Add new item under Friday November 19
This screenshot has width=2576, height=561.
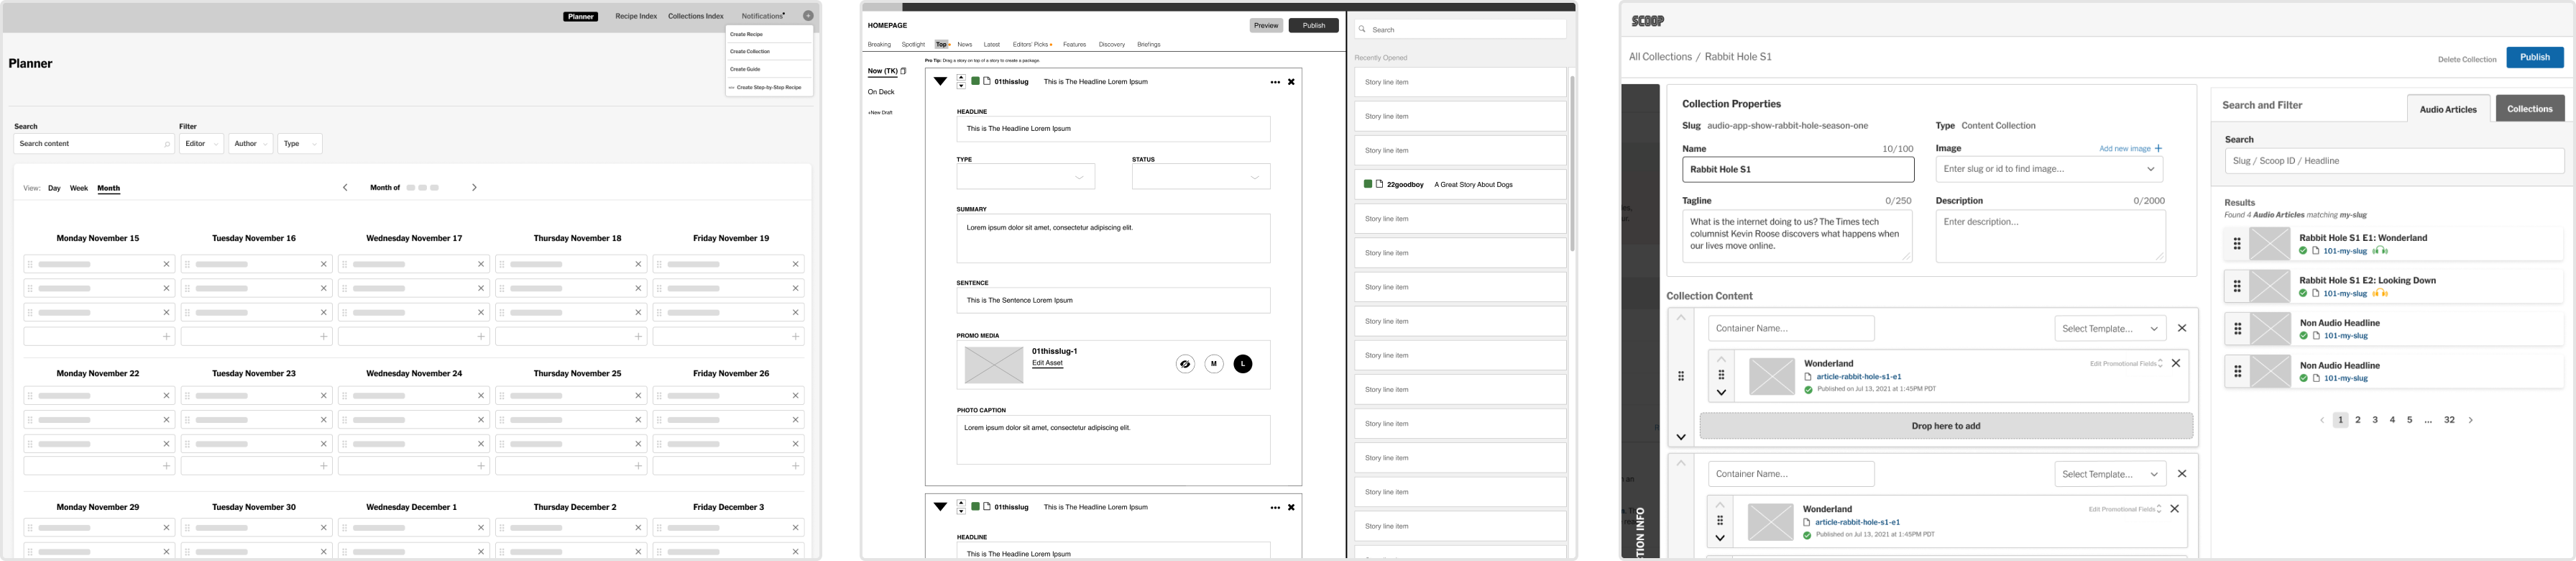[x=795, y=336]
